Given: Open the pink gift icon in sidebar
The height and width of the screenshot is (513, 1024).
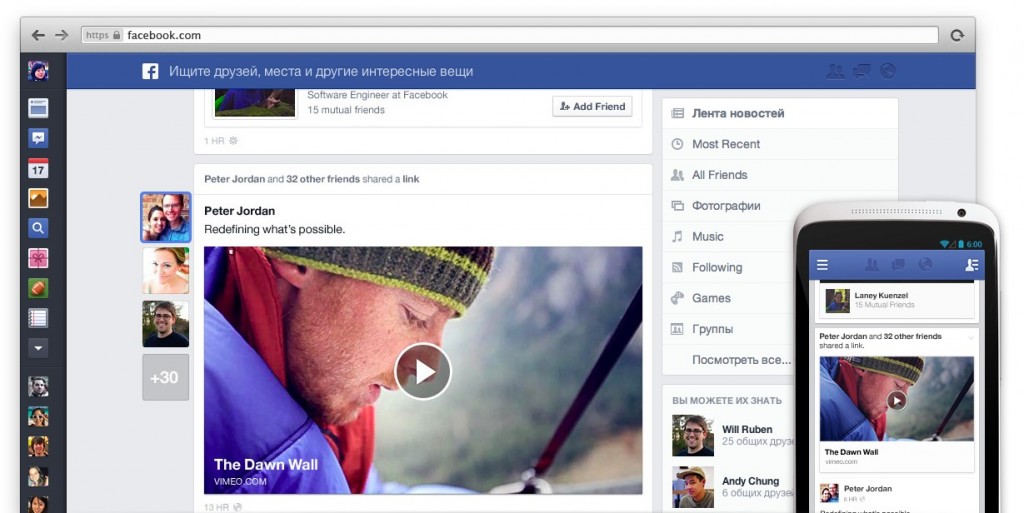Looking at the screenshot, I should click(38, 258).
